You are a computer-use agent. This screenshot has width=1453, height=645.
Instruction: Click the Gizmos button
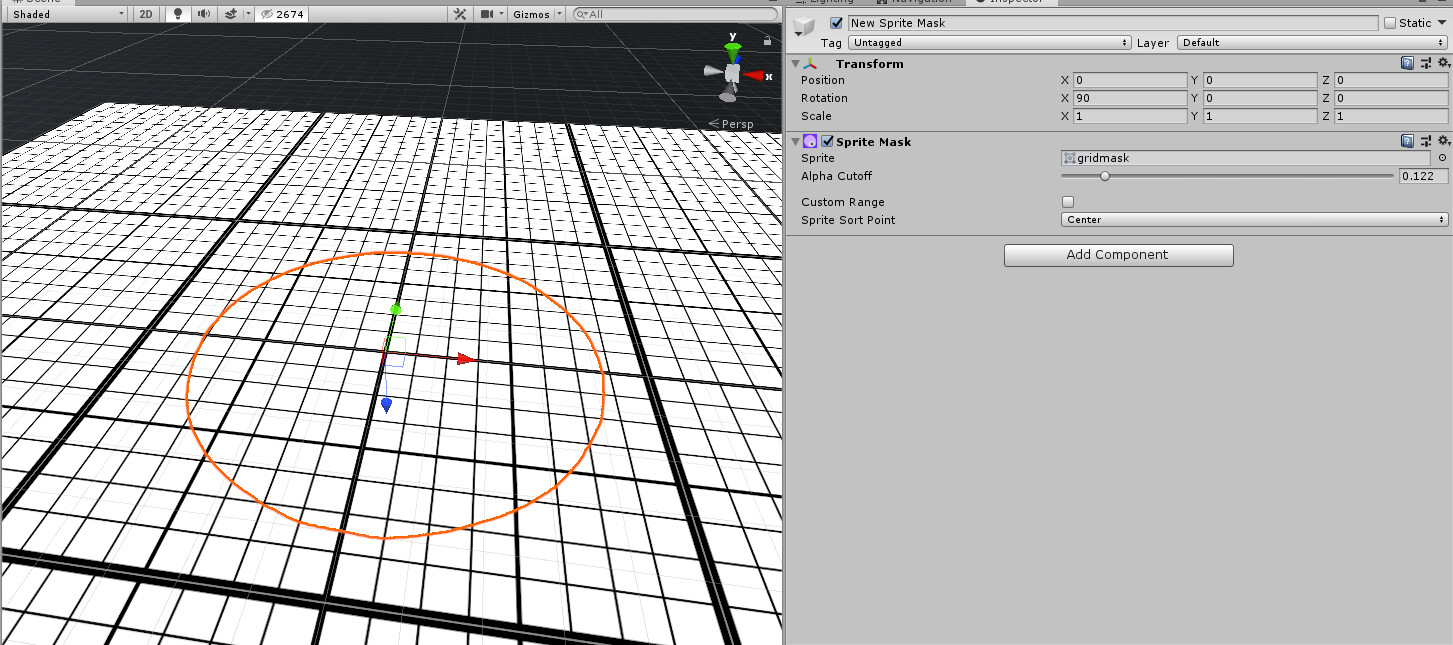click(529, 14)
